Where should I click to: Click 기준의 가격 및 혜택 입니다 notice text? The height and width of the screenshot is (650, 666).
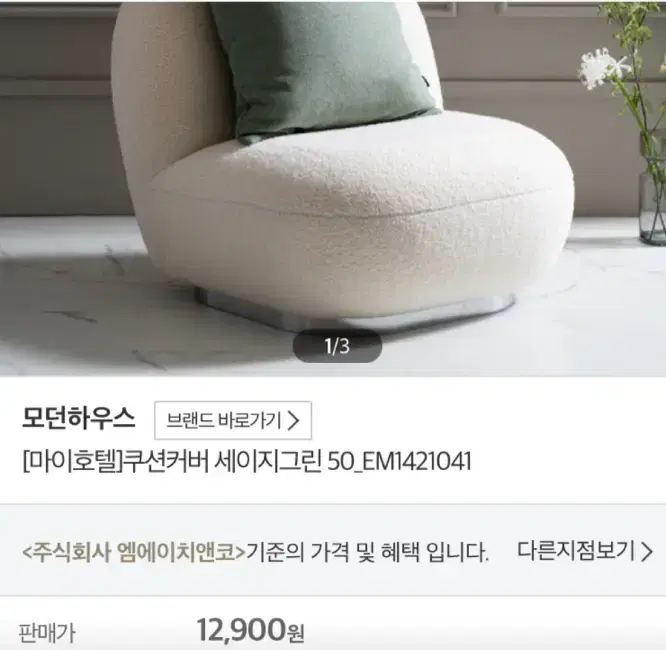point(368,551)
